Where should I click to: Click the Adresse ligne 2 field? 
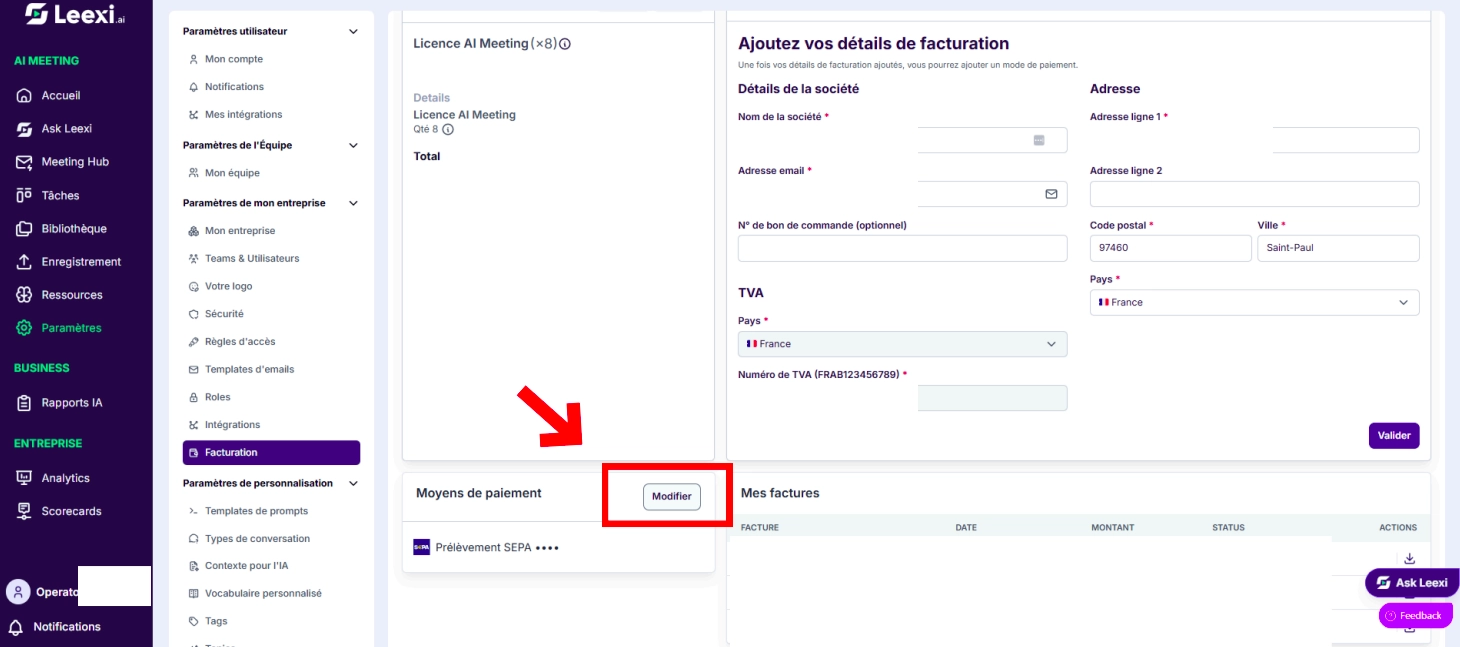pyautogui.click(x=1255, y=194)
